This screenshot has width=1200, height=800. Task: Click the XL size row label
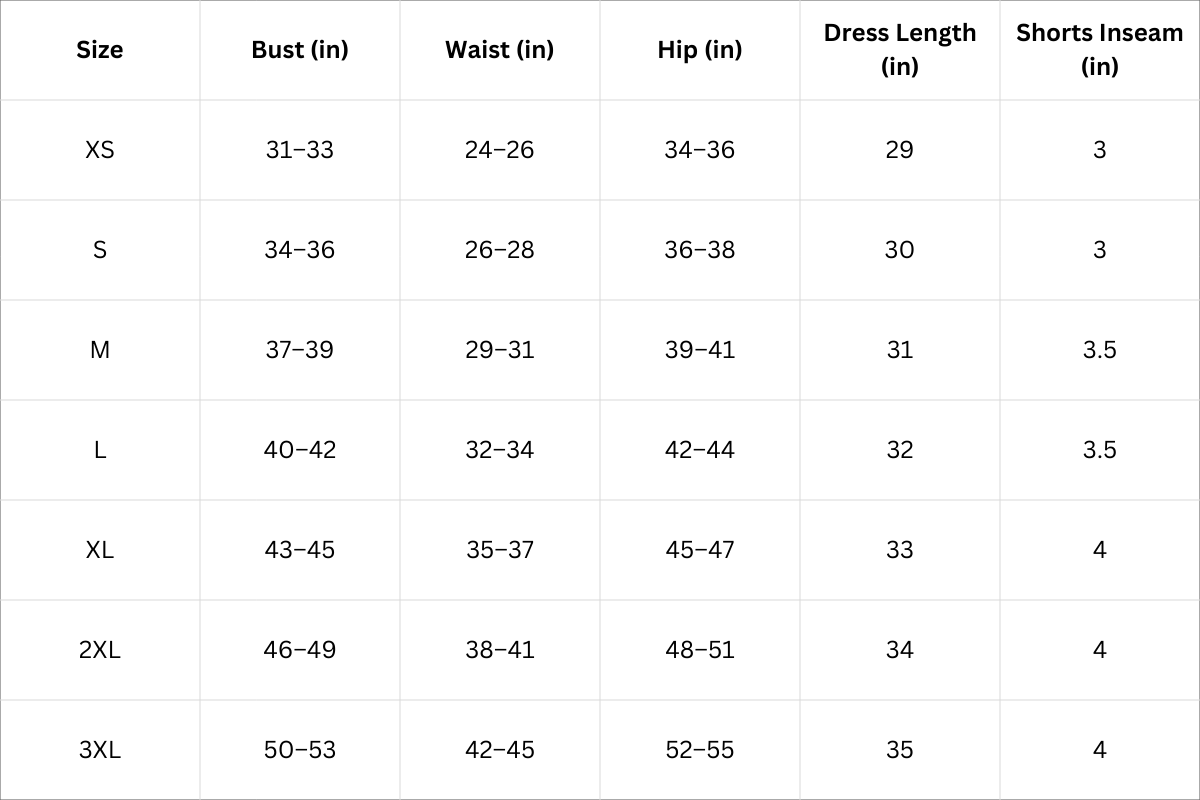click(x=100, y=550)
